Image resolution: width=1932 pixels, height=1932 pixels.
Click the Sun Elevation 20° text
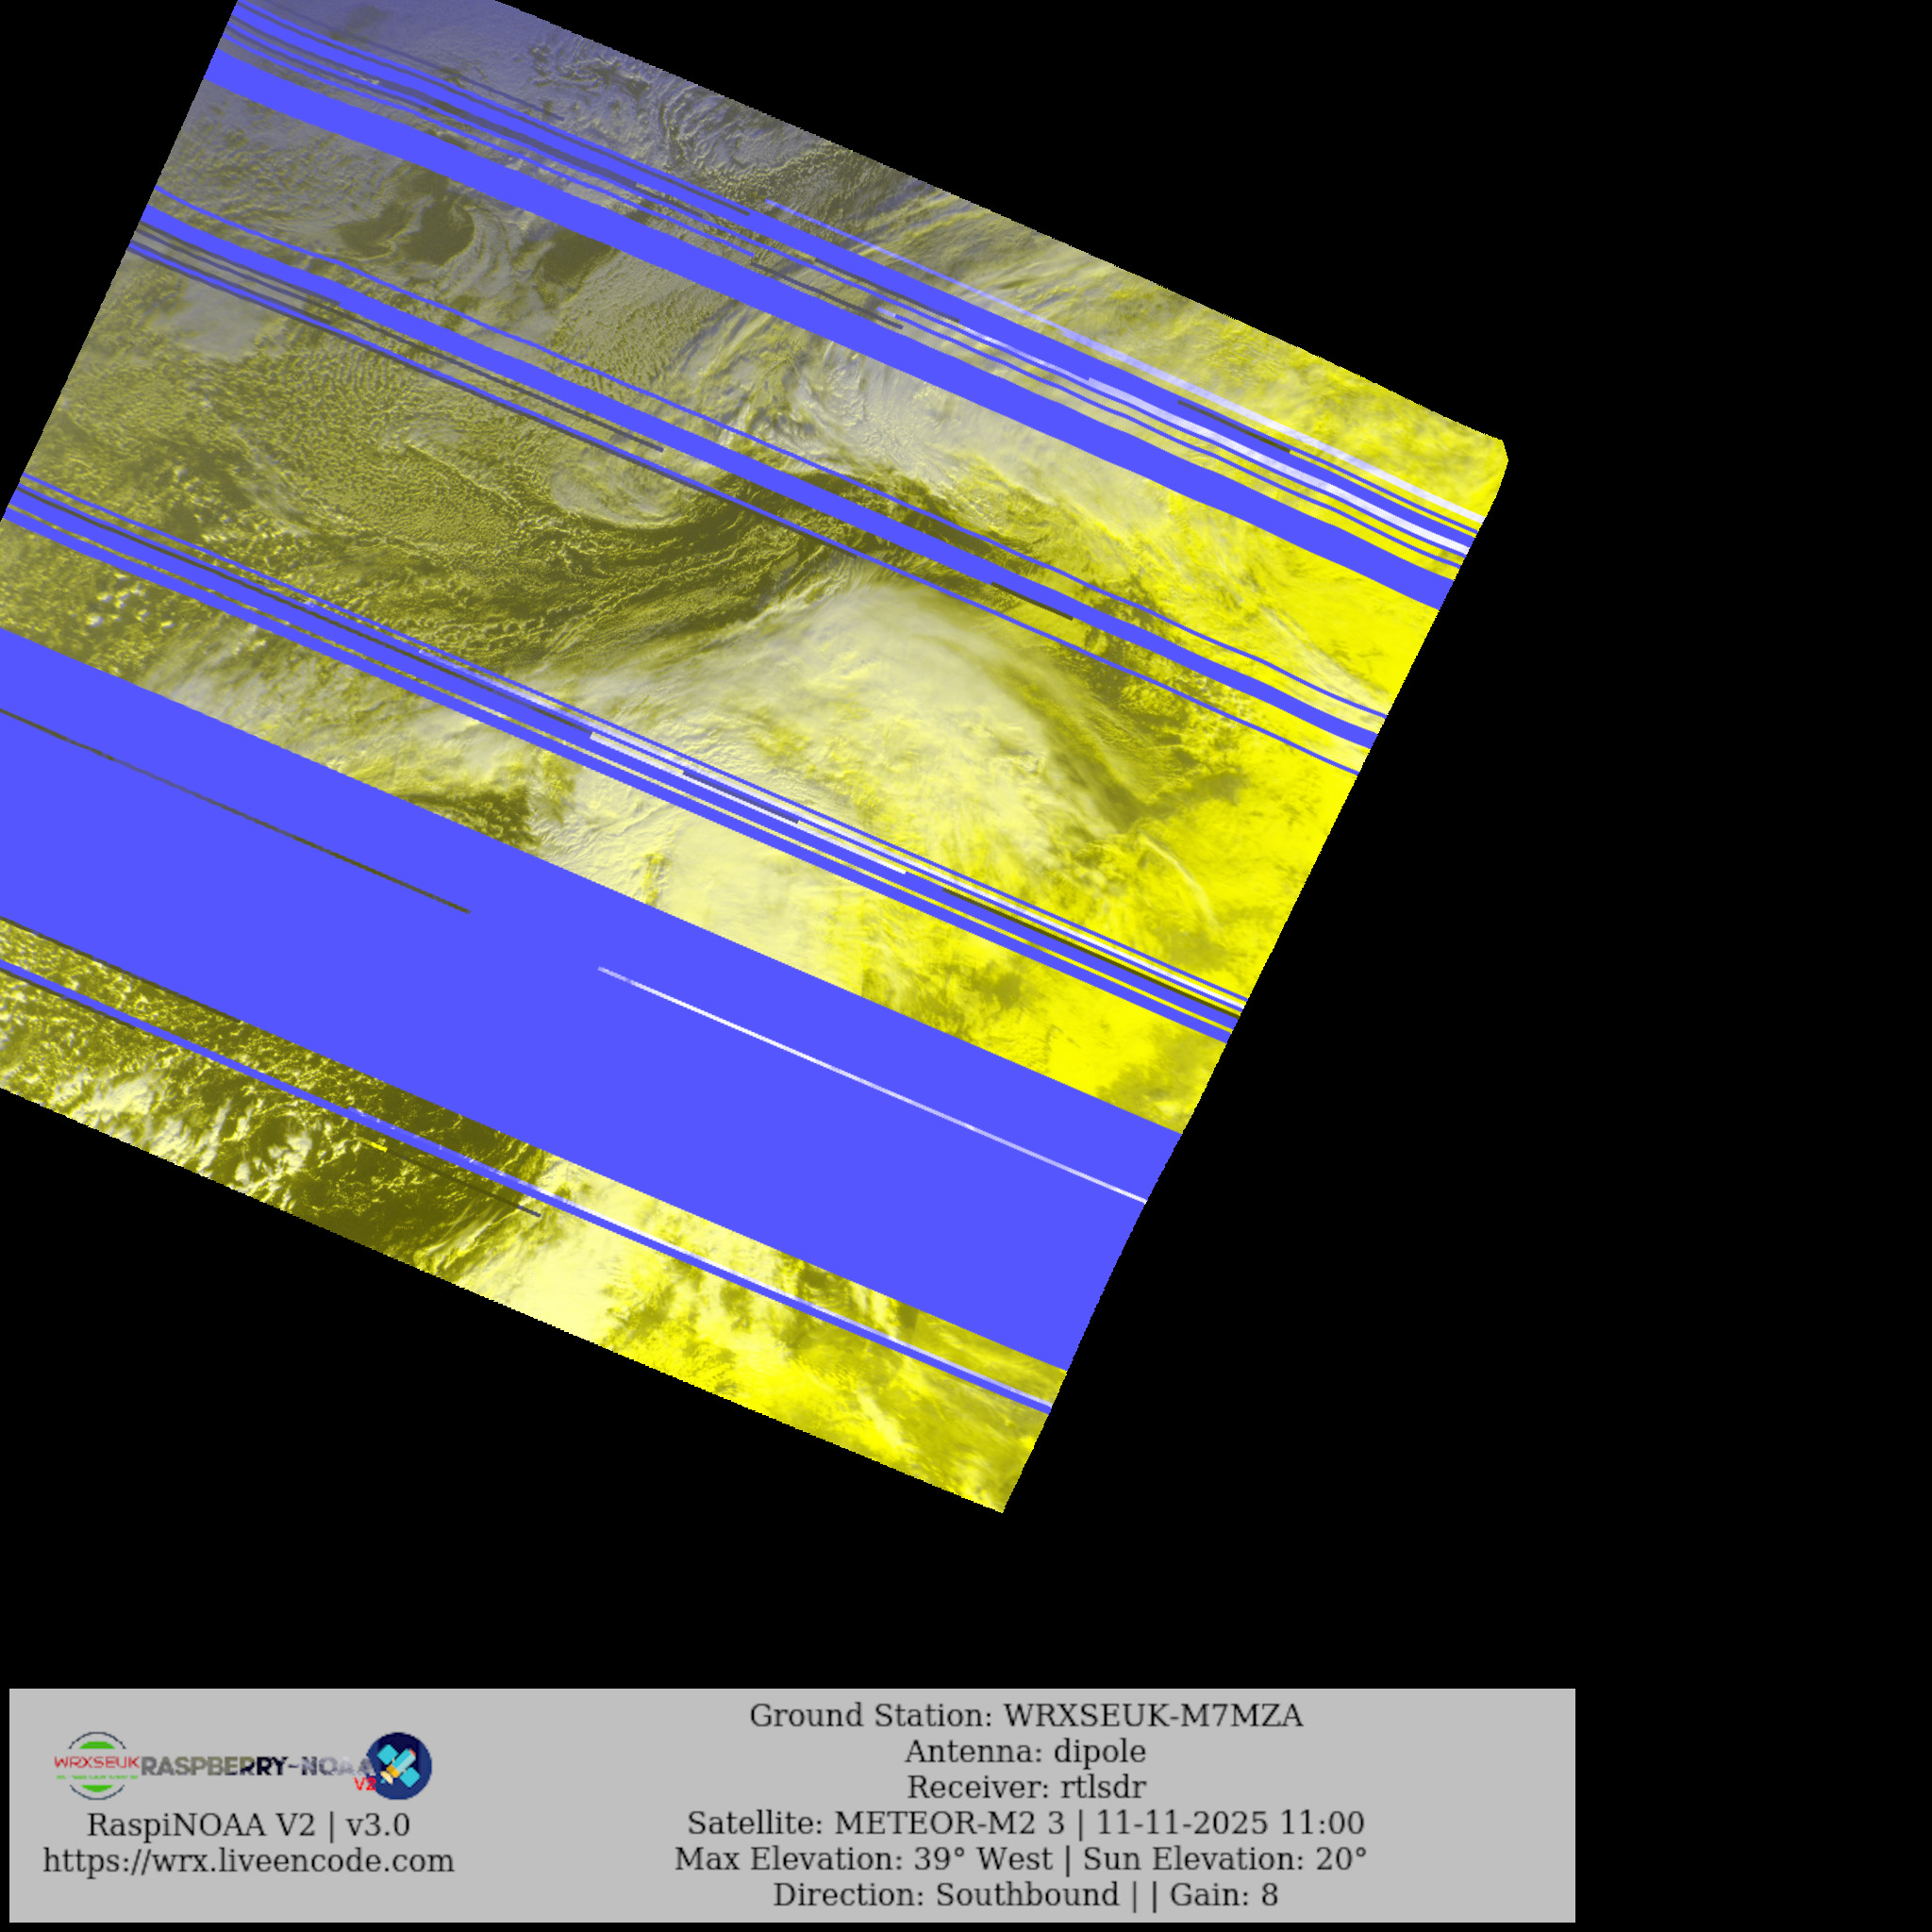click(1225, 1859)
